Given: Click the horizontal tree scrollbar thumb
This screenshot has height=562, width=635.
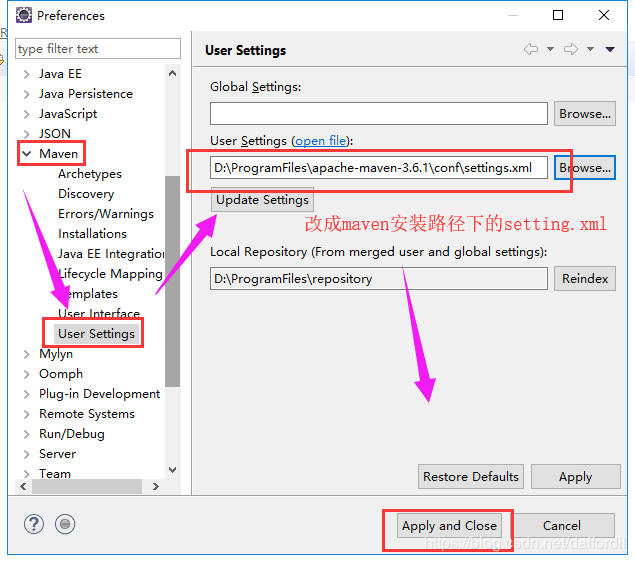Looking at the screenshot, I should pos(87,486).
